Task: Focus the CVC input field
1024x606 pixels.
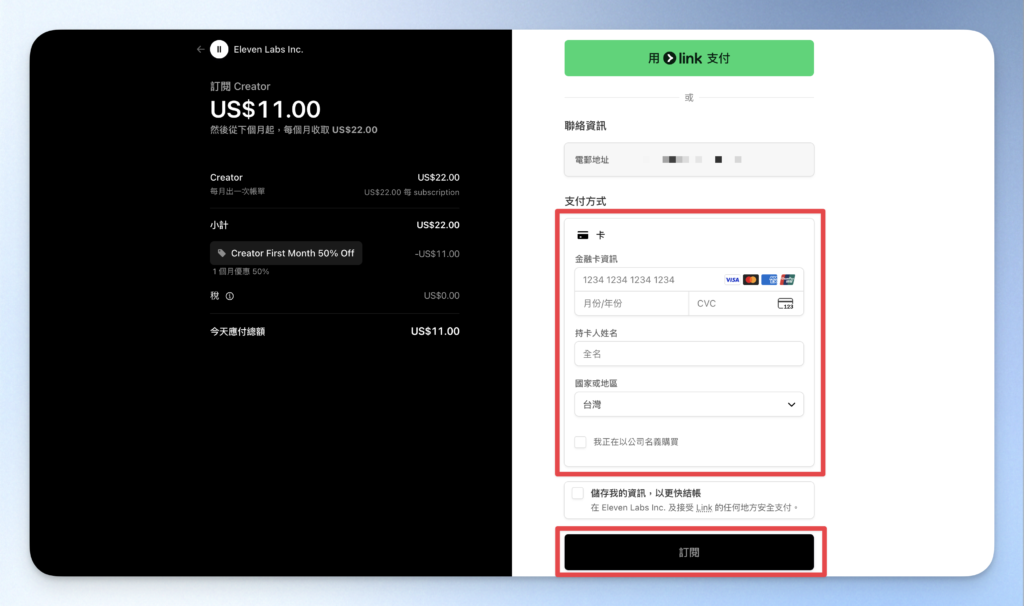Action: (746, 304)
